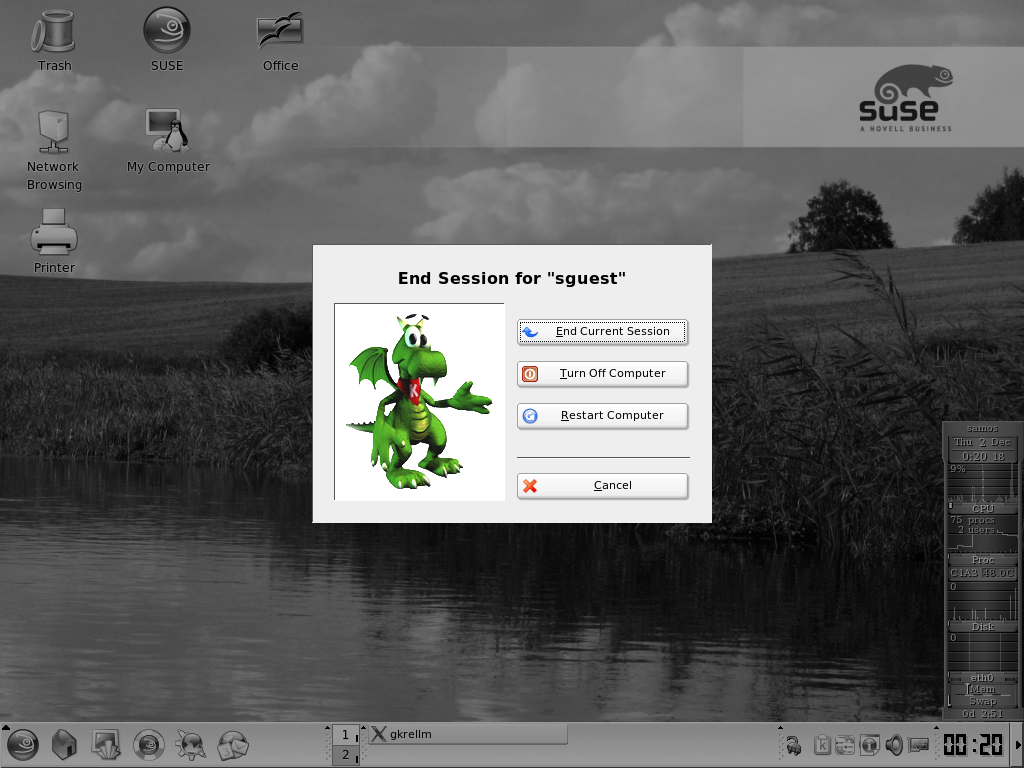The height and width of the screenshot is (768, 1024).
Task: Click the arrow handle above the SUSE menu button
Action: click(x=5, y=727)
